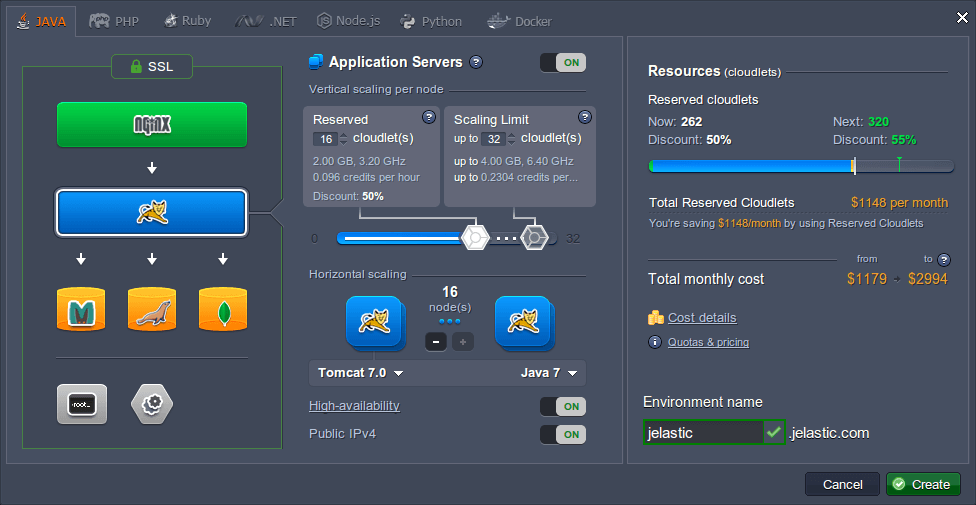Switch to the PHP tab
Screen dimensions: 976x505
tap(114, 21)
